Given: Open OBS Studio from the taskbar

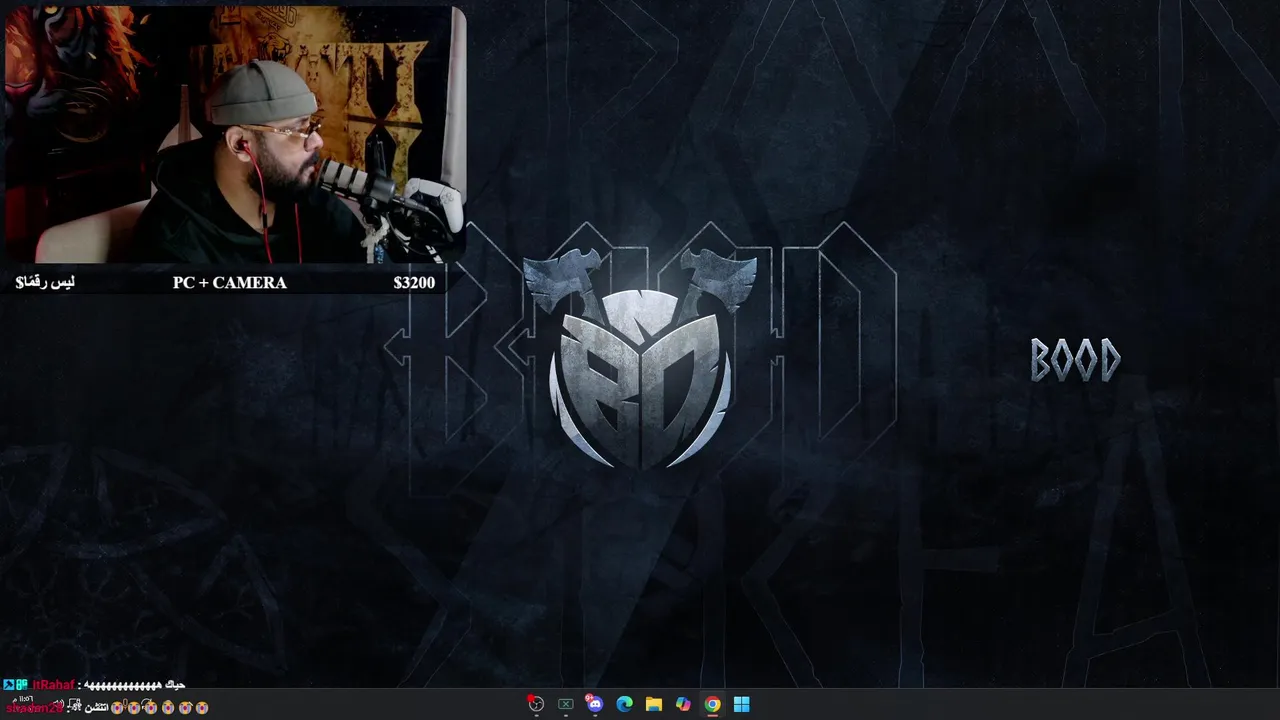Looking at the screenshot, I should (536, 704).
